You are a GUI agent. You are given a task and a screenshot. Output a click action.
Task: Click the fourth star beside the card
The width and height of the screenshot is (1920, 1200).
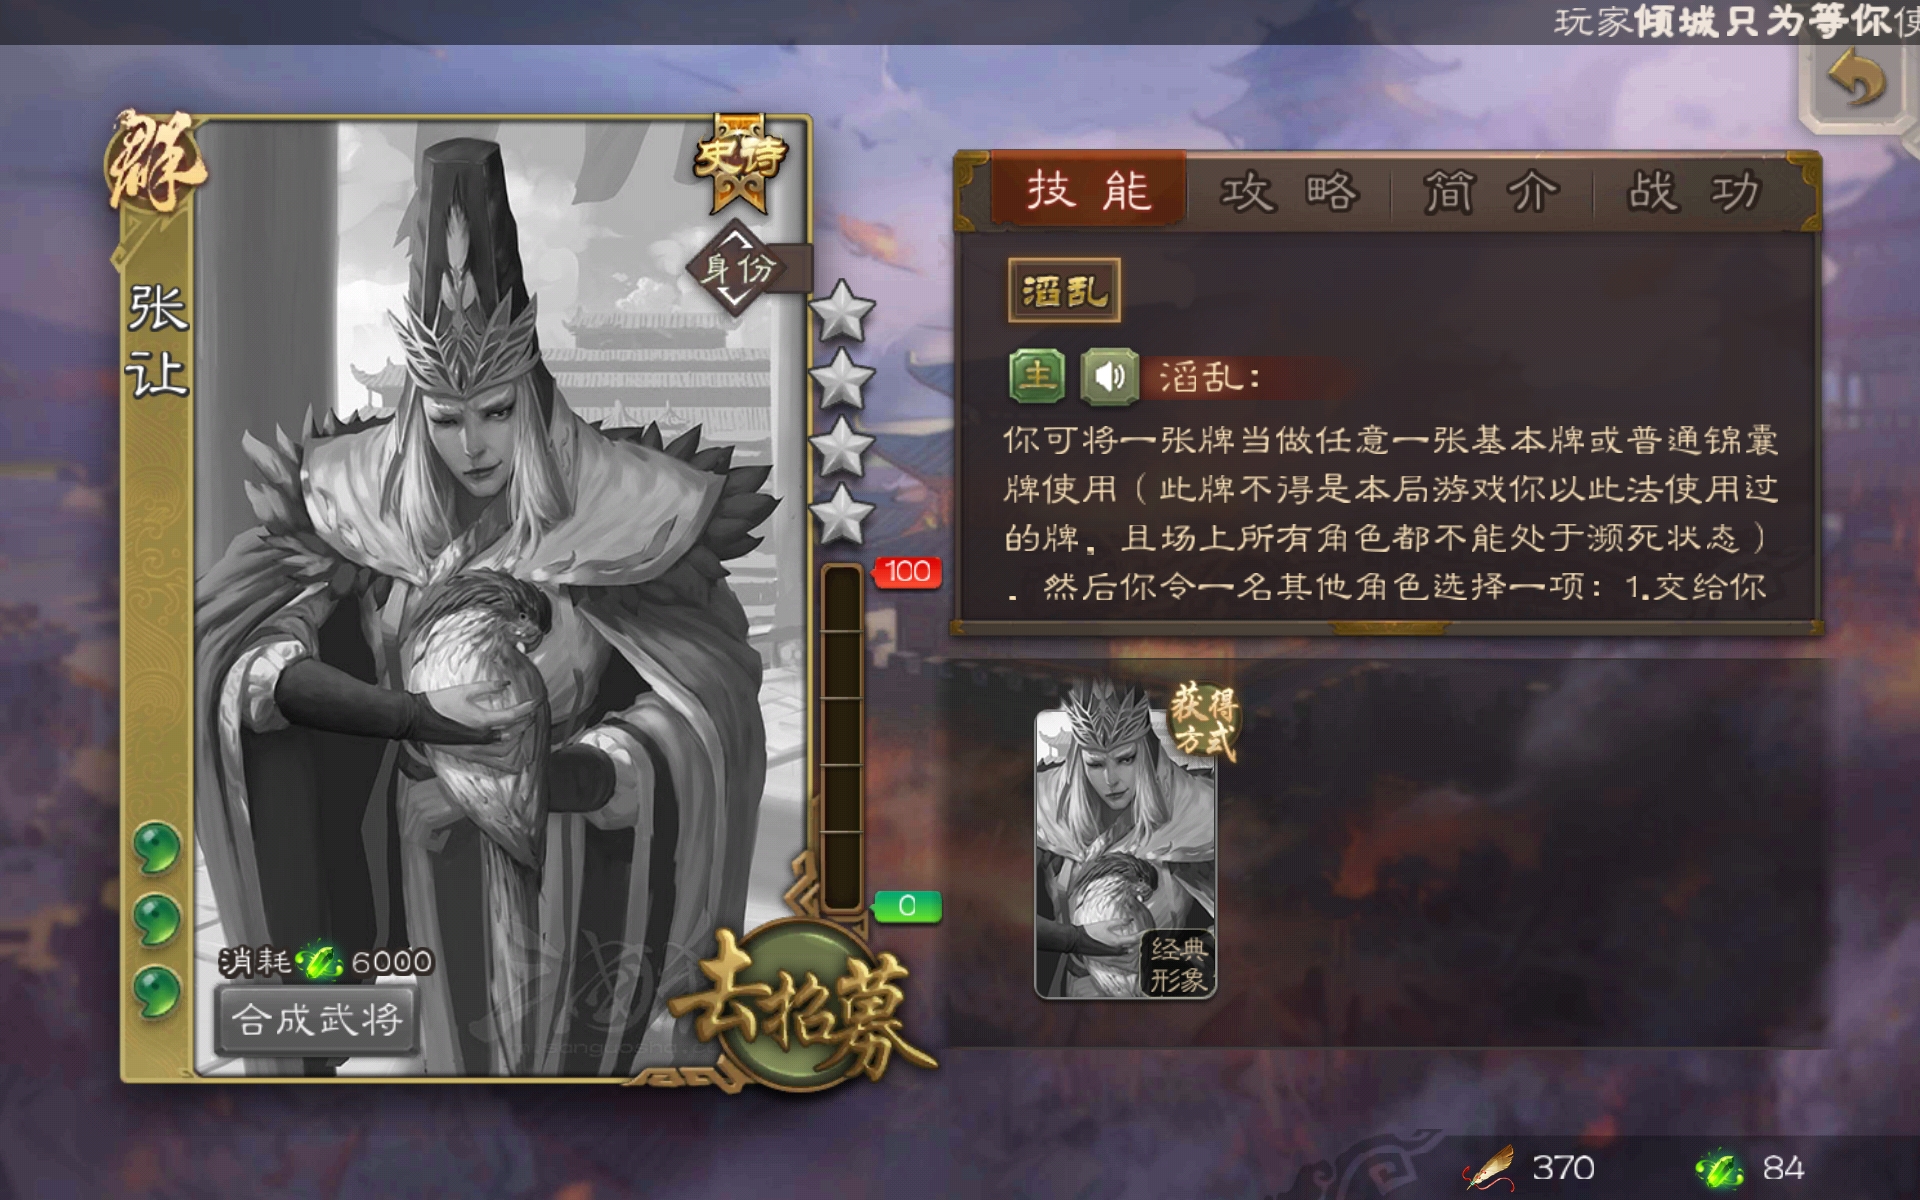click(x=841, y=515)
